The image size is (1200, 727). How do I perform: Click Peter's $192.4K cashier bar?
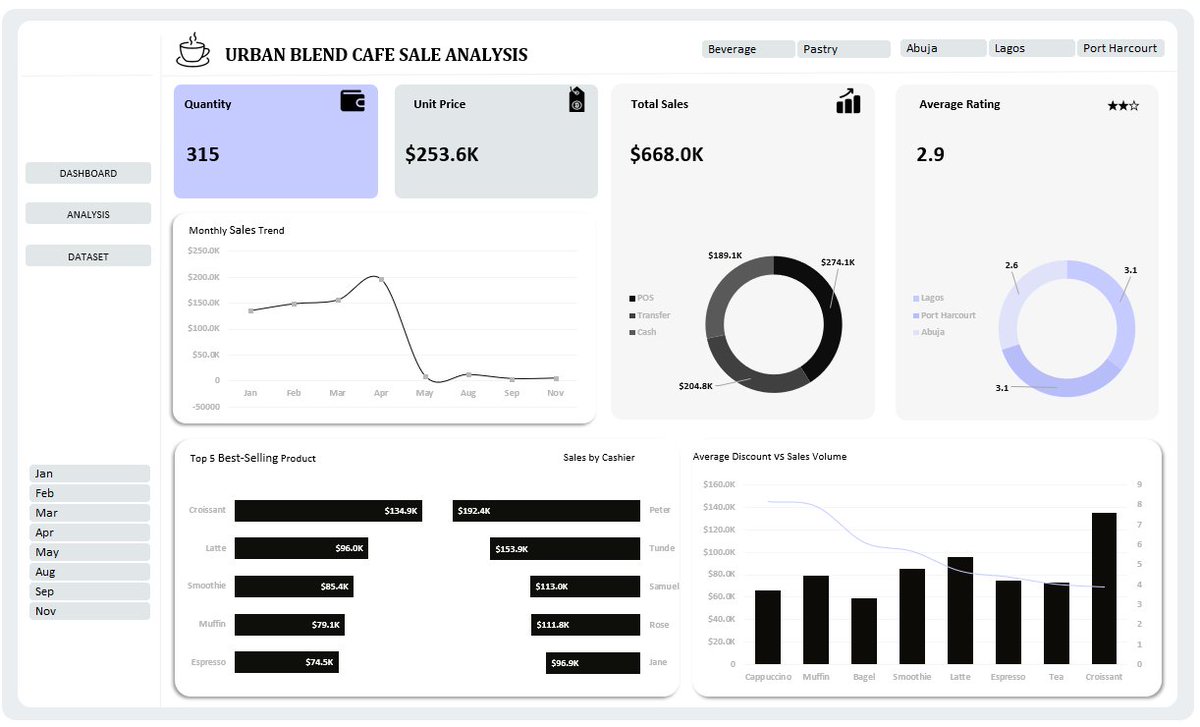pos(546,510)
